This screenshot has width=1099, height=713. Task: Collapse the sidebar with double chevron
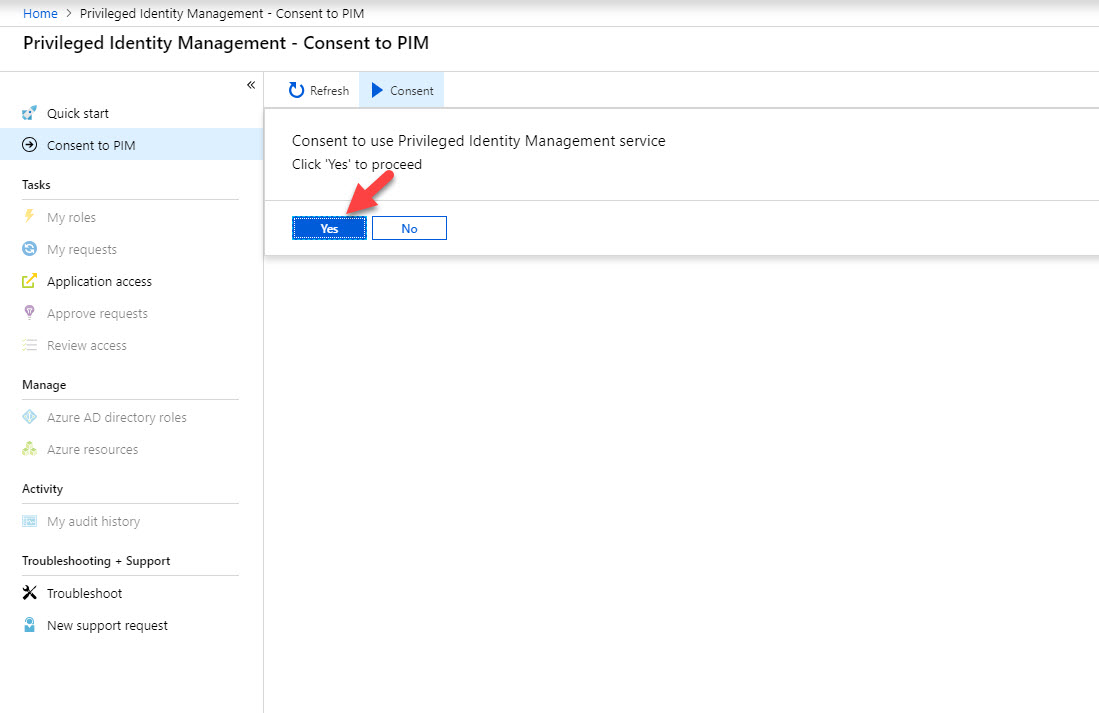tap(251, 85)
